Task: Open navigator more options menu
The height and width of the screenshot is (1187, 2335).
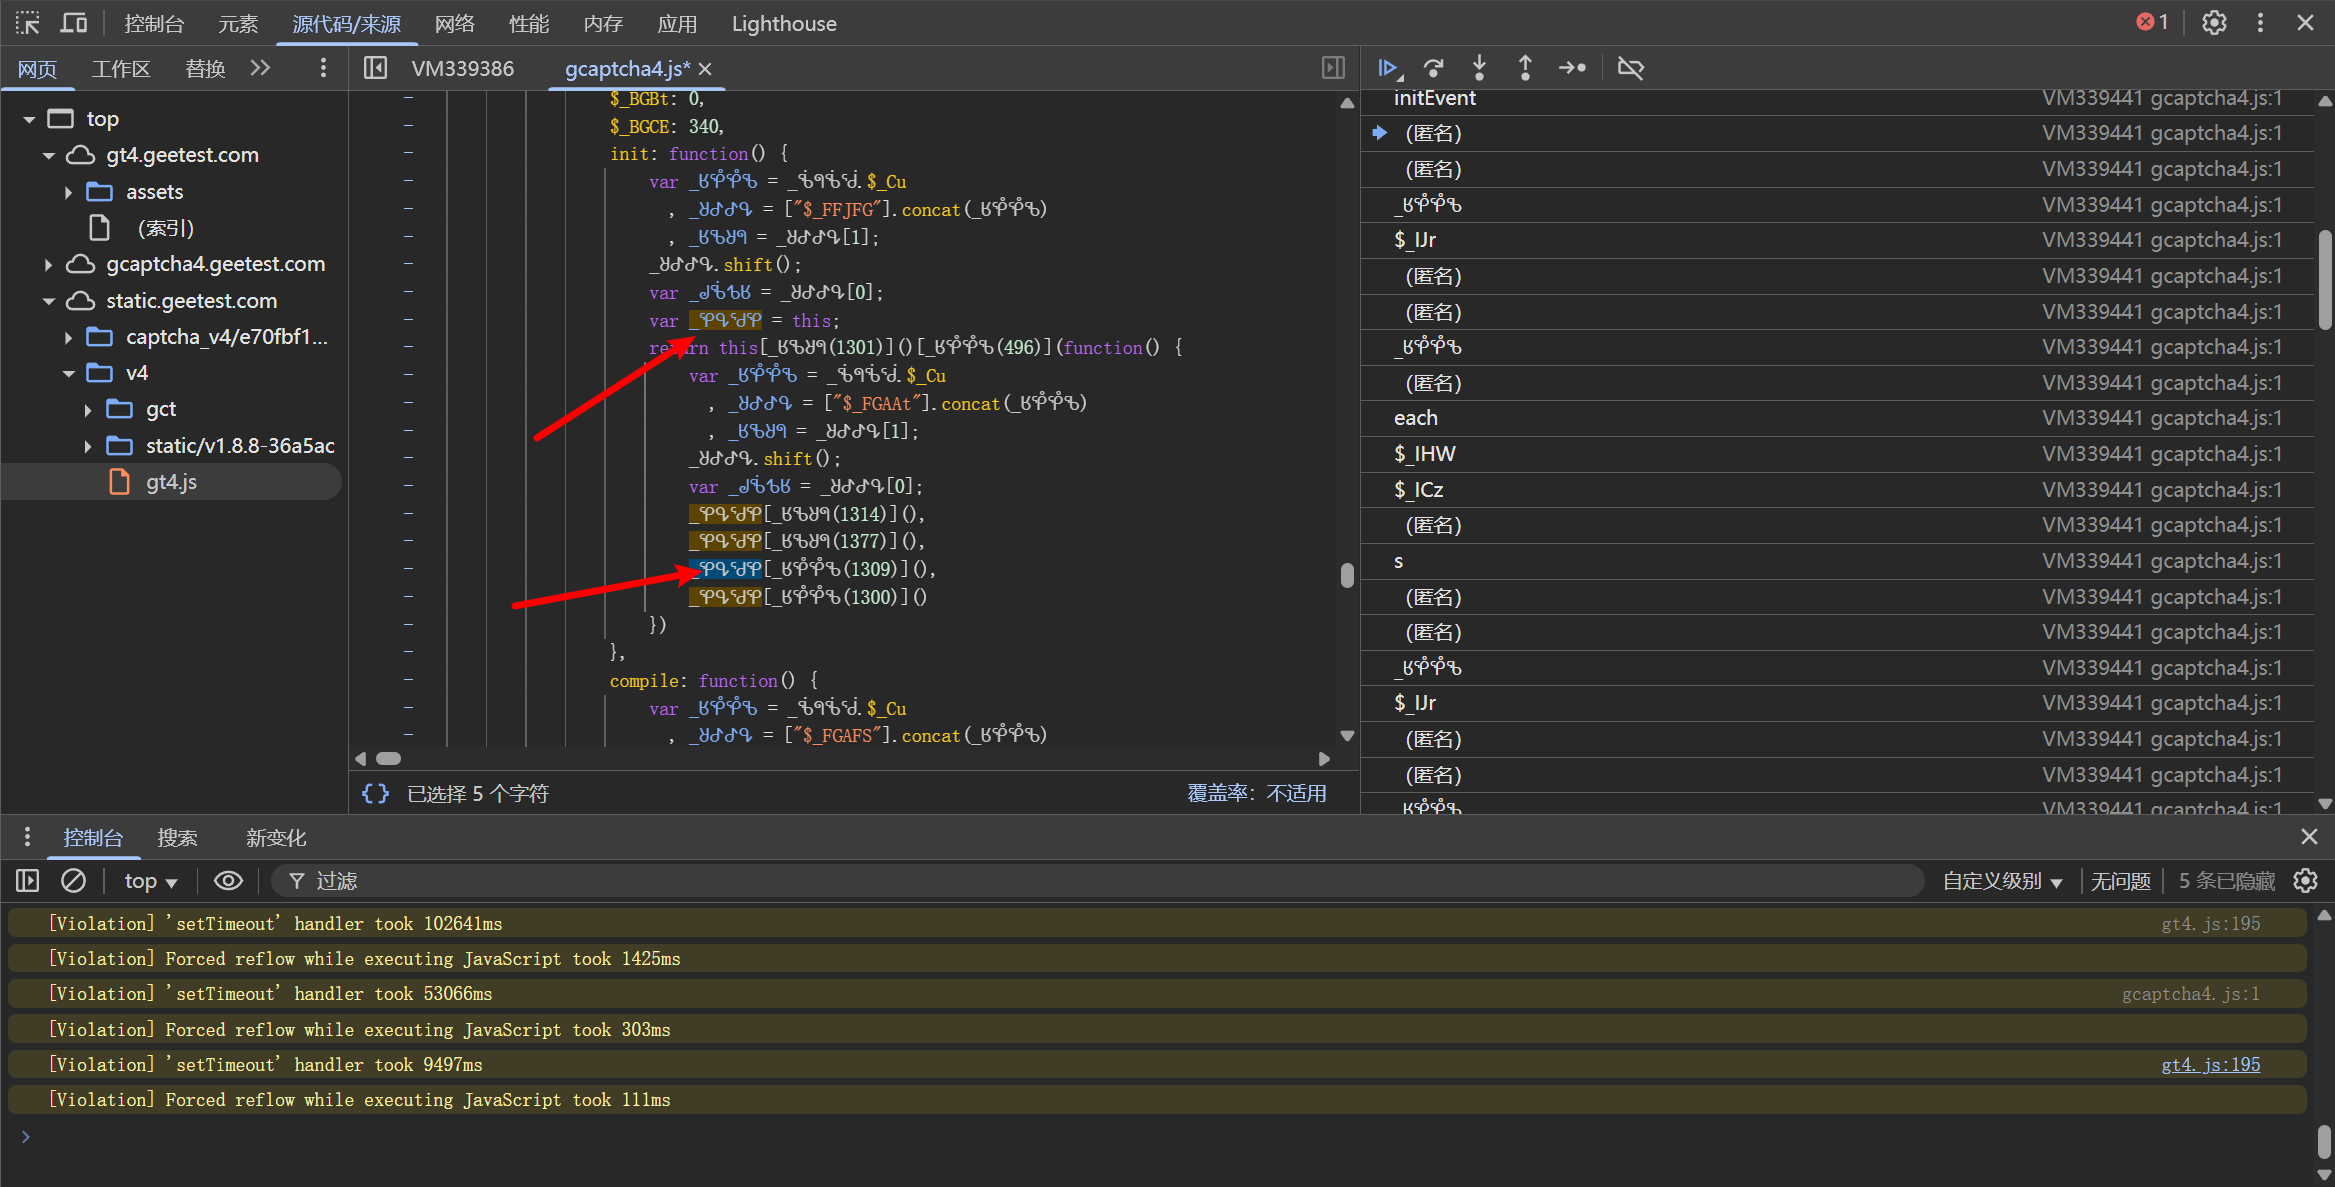Action: [322, 68]
